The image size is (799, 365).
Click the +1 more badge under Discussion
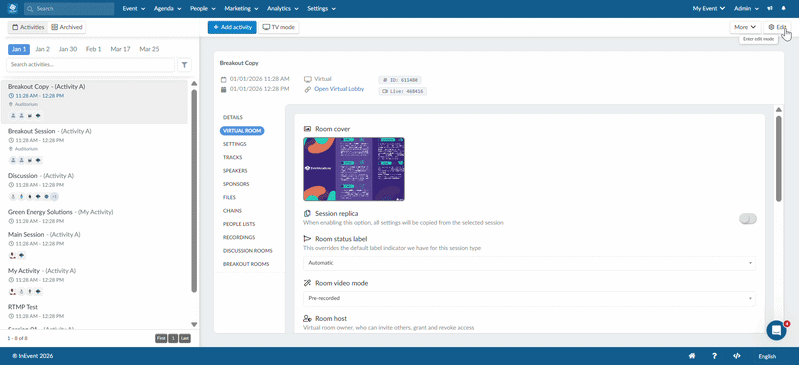[x=55, y=197]
